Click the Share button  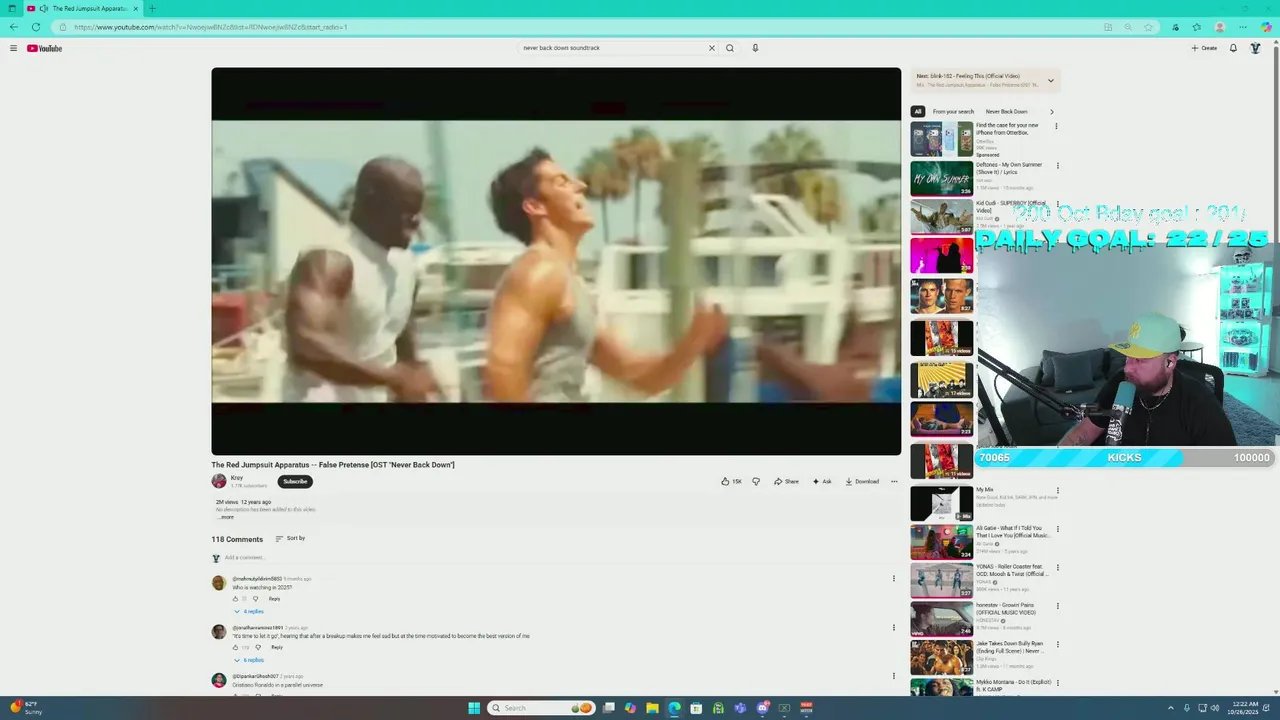click(786, 481)
